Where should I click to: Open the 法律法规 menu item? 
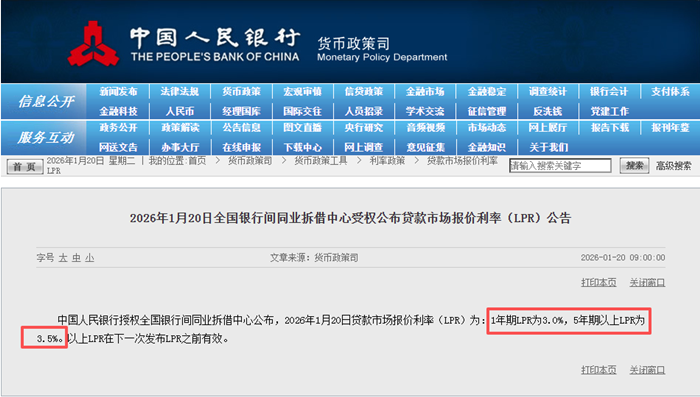179,92
